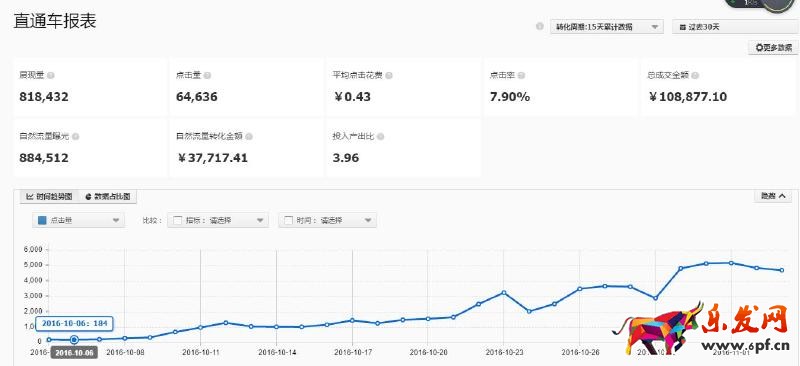The image size is (800, 366).
Task: Click the help icon beside 平均点击花费
Action: [x=389, y=76]
